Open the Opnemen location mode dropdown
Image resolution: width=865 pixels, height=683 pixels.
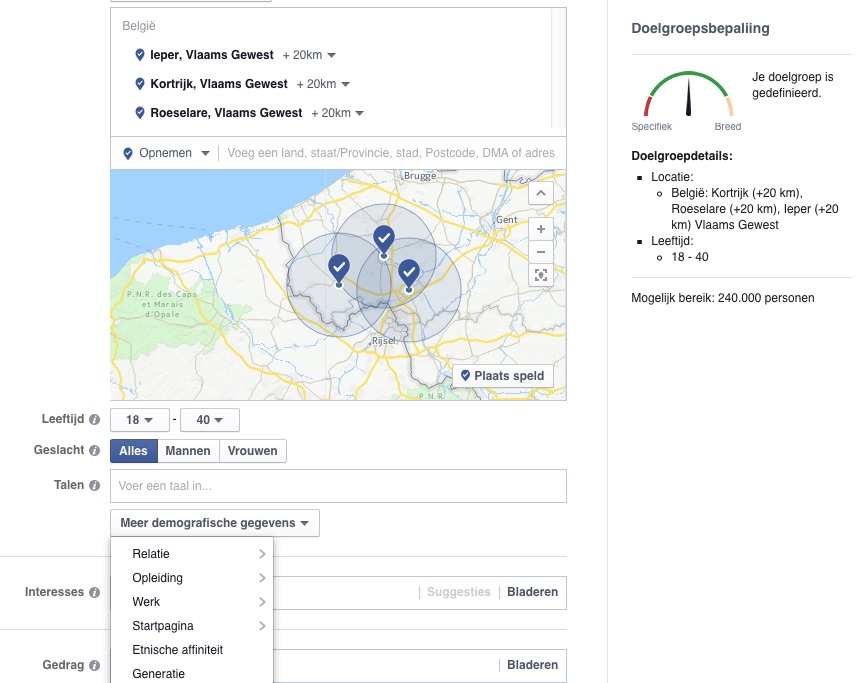(x=167, y=154)
